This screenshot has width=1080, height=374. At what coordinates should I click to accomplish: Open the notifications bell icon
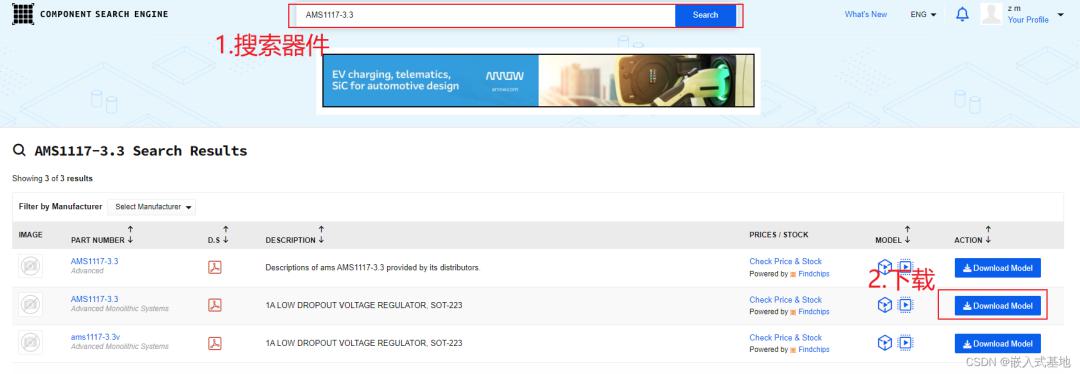pyautogui.click(x=962, y=14)
